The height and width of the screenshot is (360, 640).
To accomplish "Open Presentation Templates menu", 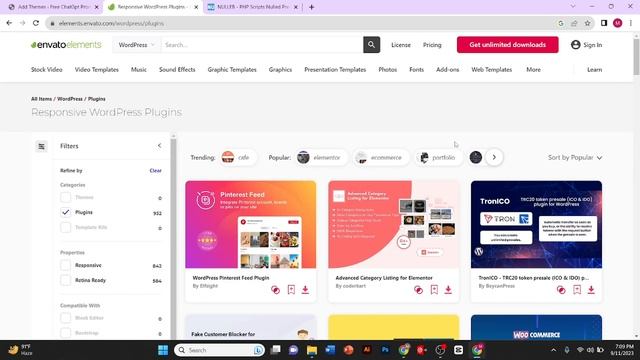I will [x=335, y=70].
